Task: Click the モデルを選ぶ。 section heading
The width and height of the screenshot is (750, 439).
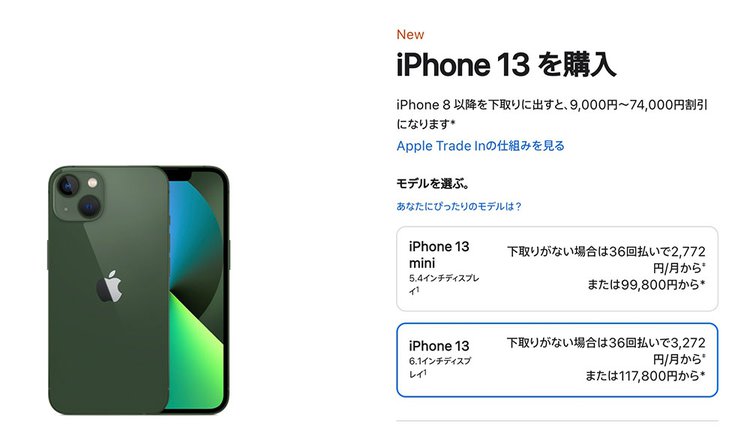Action: pyautogui.click(x=433, y=184)
